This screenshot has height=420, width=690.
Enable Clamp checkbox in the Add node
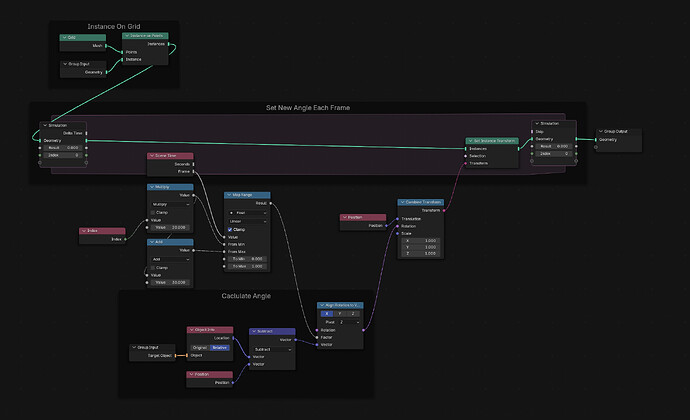[153, 268]
